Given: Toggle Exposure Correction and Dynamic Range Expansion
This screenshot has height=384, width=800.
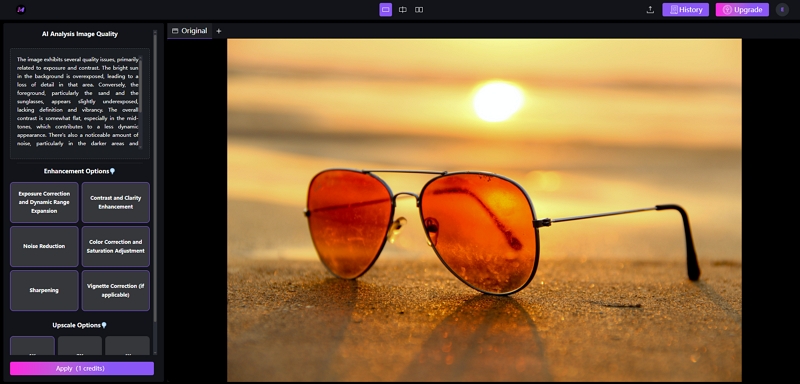Looking at the screenshot, I should point(44,202).
